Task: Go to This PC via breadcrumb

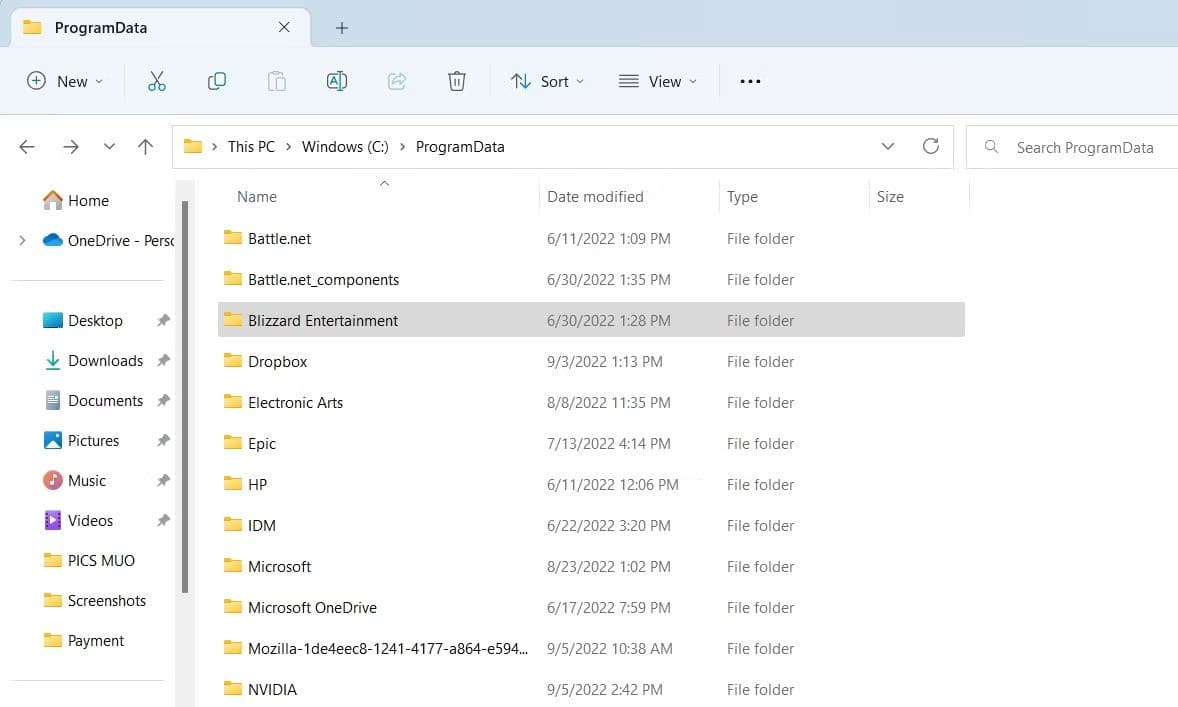Action: tap(250, 146)
